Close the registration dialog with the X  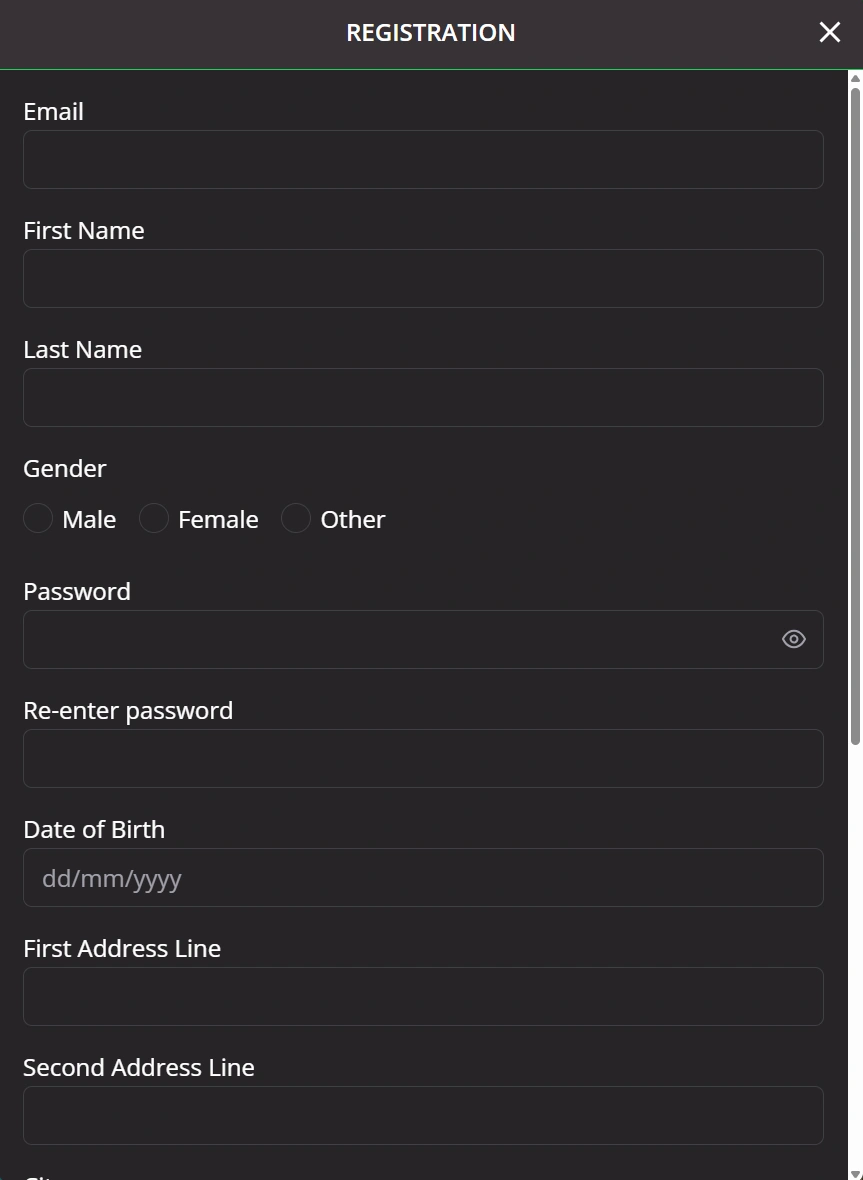click(x=829, y=32)
